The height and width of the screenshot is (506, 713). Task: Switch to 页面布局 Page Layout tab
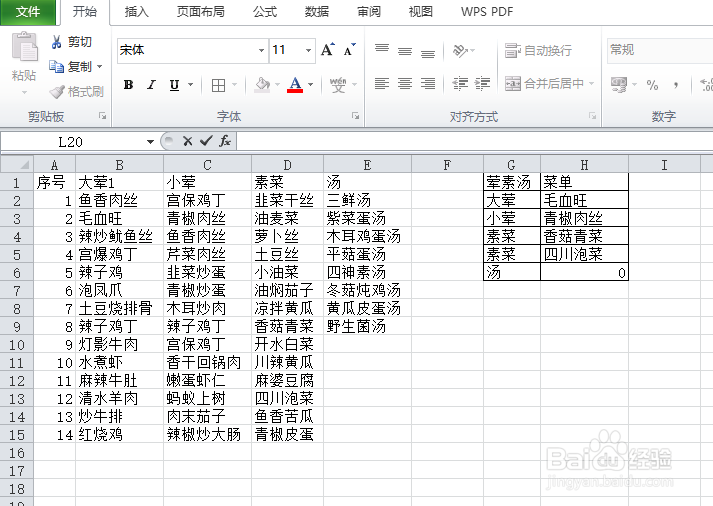(x=201, y=12)
